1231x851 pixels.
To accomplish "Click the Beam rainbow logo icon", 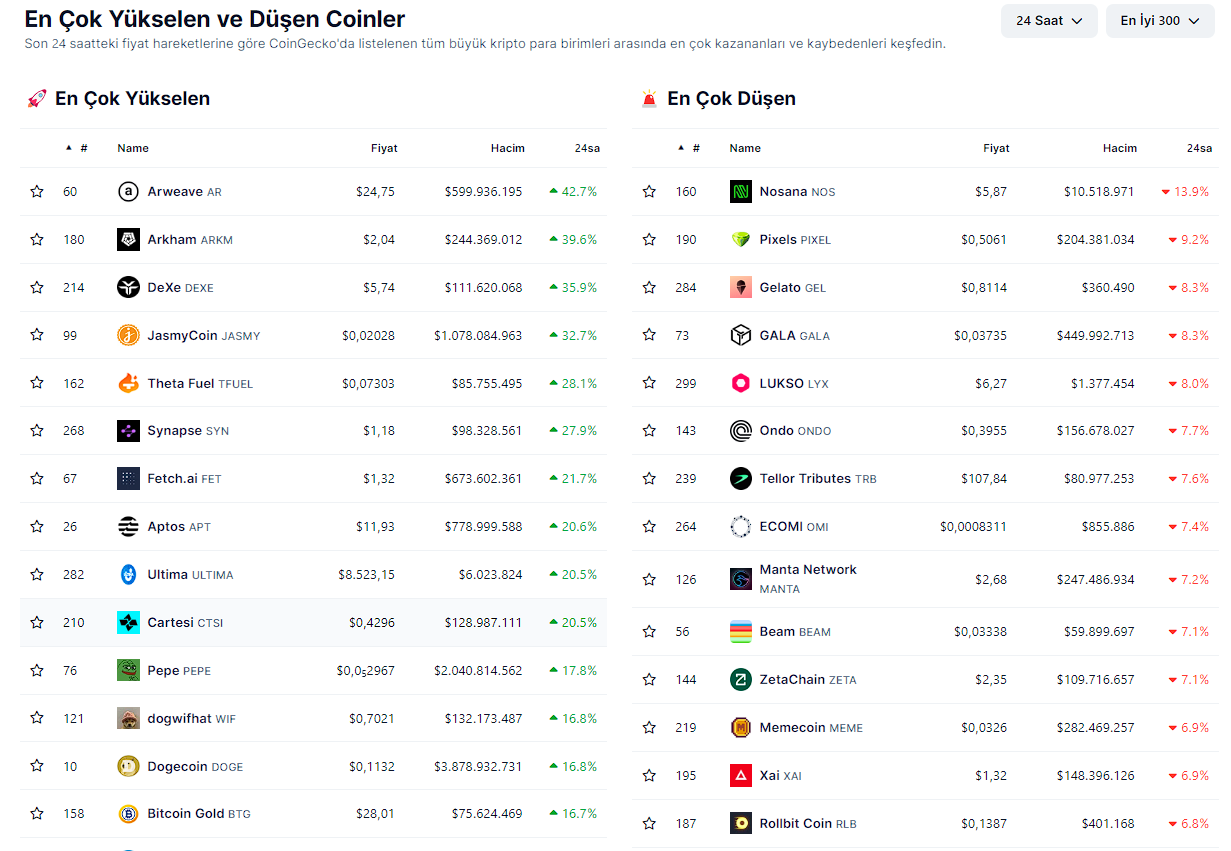I will (x=740, y=631).
